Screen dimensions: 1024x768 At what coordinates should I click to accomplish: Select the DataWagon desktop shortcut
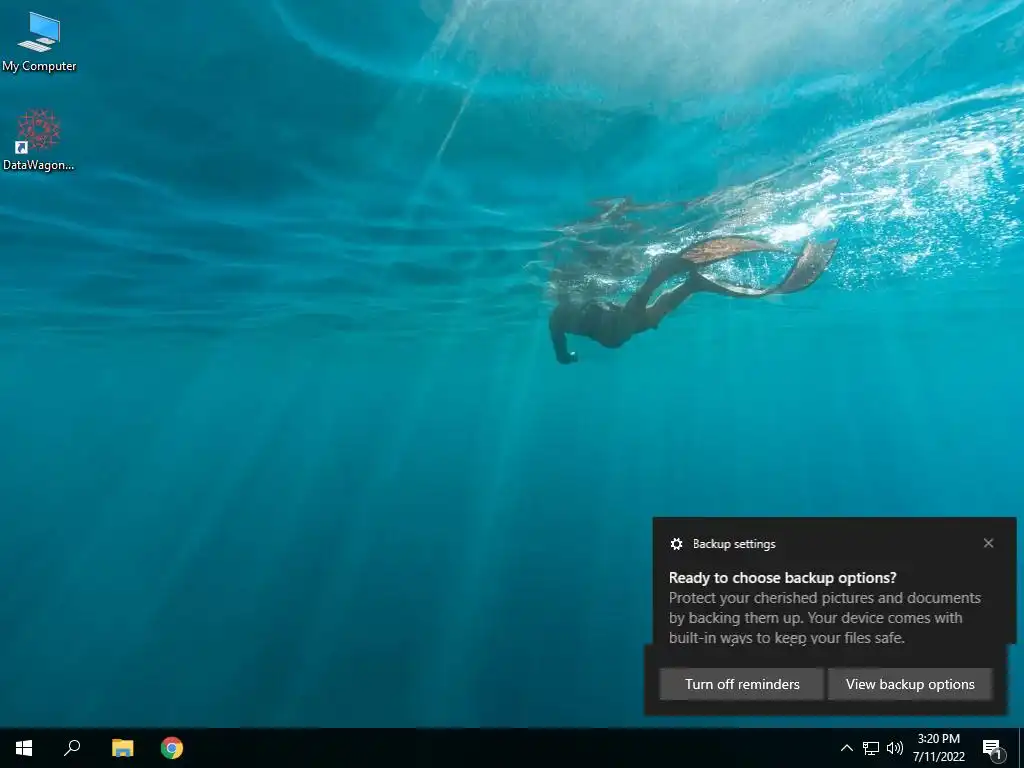[x=39, y=140]
